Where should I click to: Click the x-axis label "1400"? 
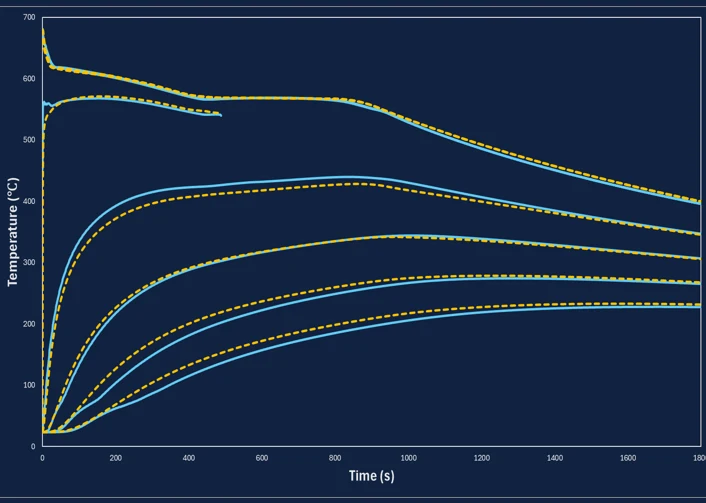click(x=555, y=458)
